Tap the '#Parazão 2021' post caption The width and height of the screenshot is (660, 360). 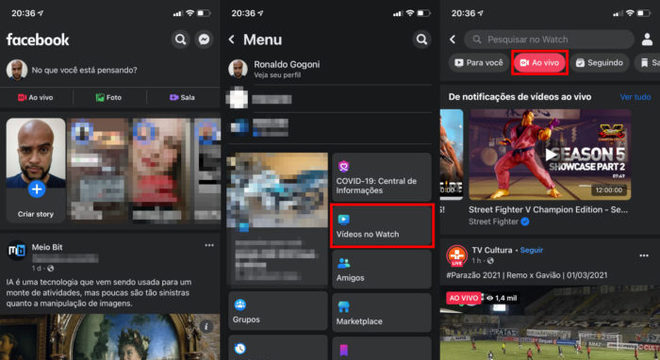[527, 275]
